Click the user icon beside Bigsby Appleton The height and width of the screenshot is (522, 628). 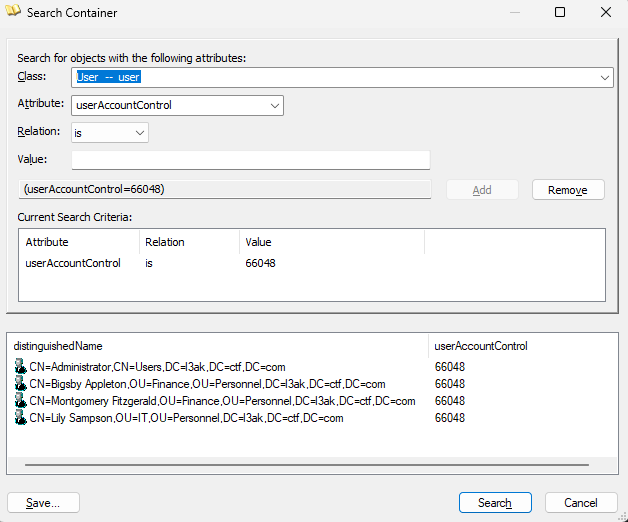coord(20,384)
